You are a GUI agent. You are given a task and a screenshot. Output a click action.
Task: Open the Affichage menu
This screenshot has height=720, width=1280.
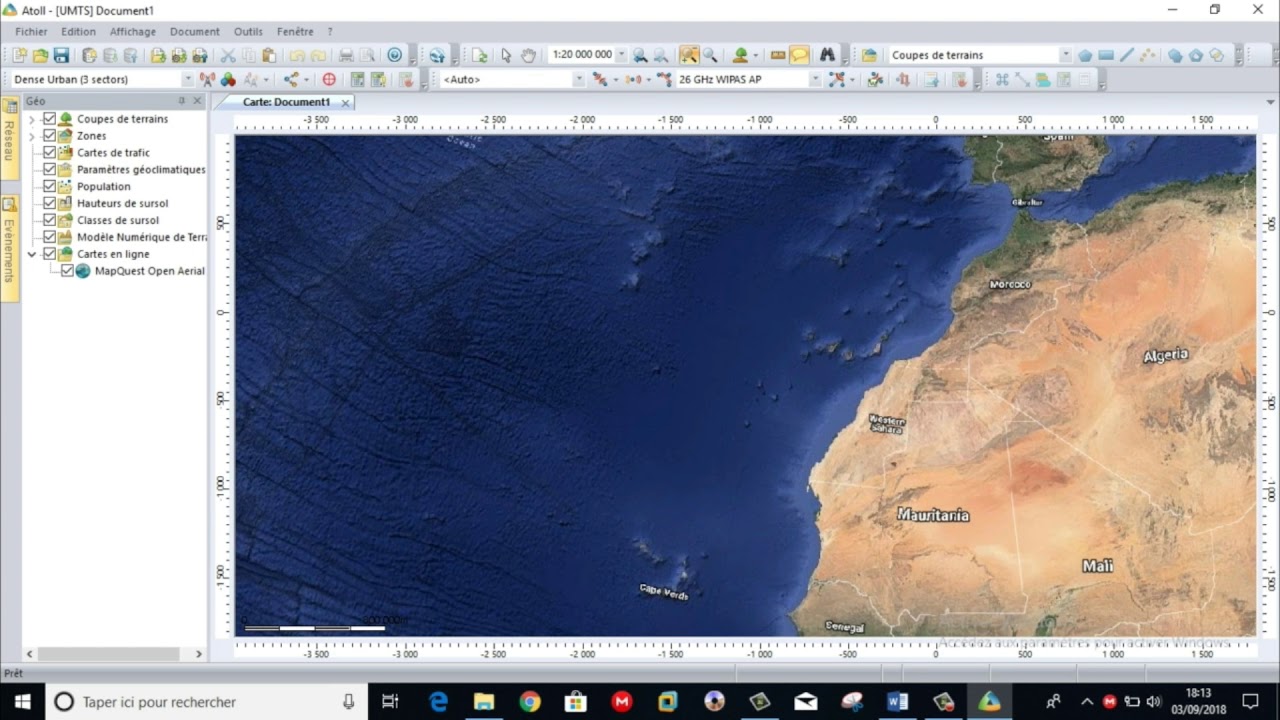click(x=133, y=32)
